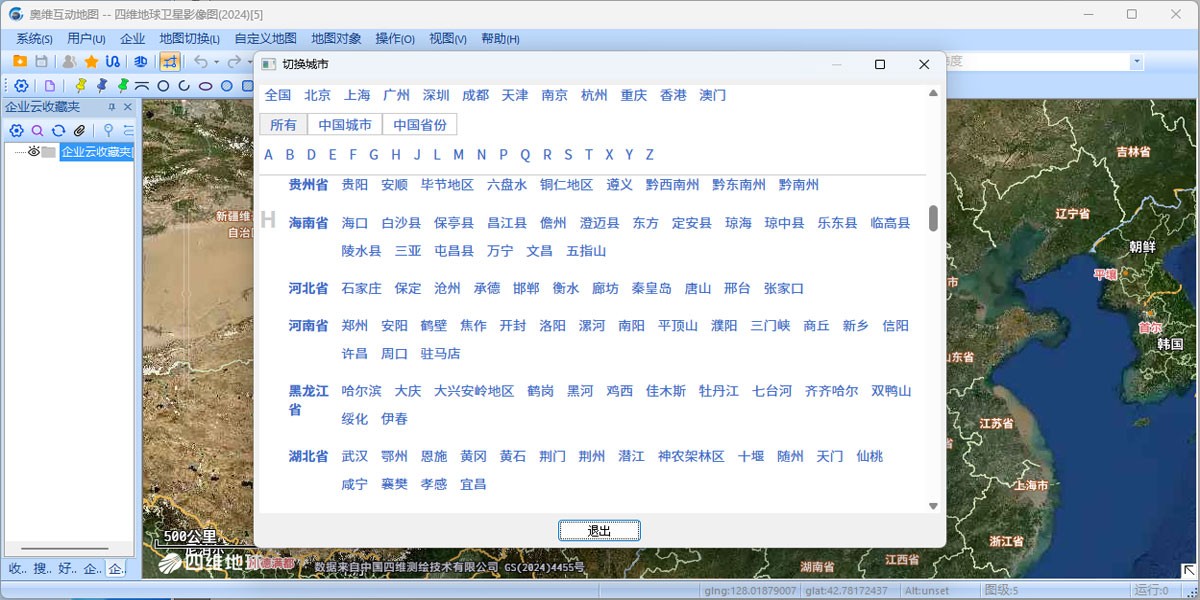Screen dimensions: 1200x600
Task: Jump to letter H in alphabet index
Action: 396,155
